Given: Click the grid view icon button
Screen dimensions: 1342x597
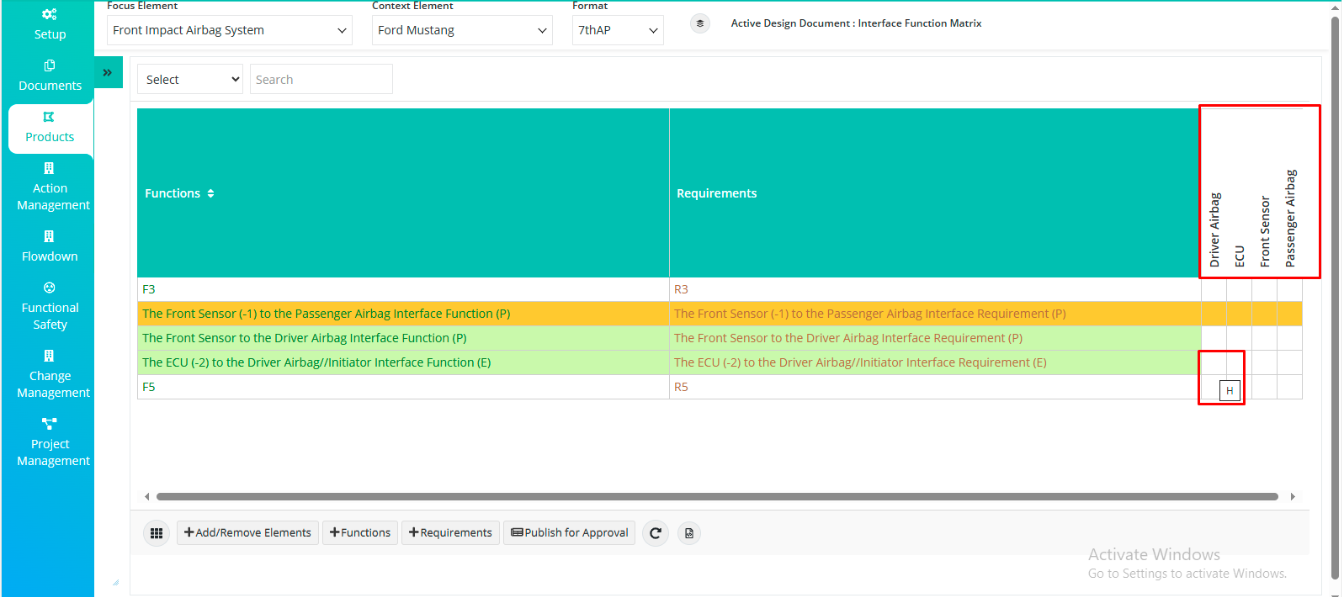Looking at the screenshot, I should pyautogui.click(x=156, y=533).
